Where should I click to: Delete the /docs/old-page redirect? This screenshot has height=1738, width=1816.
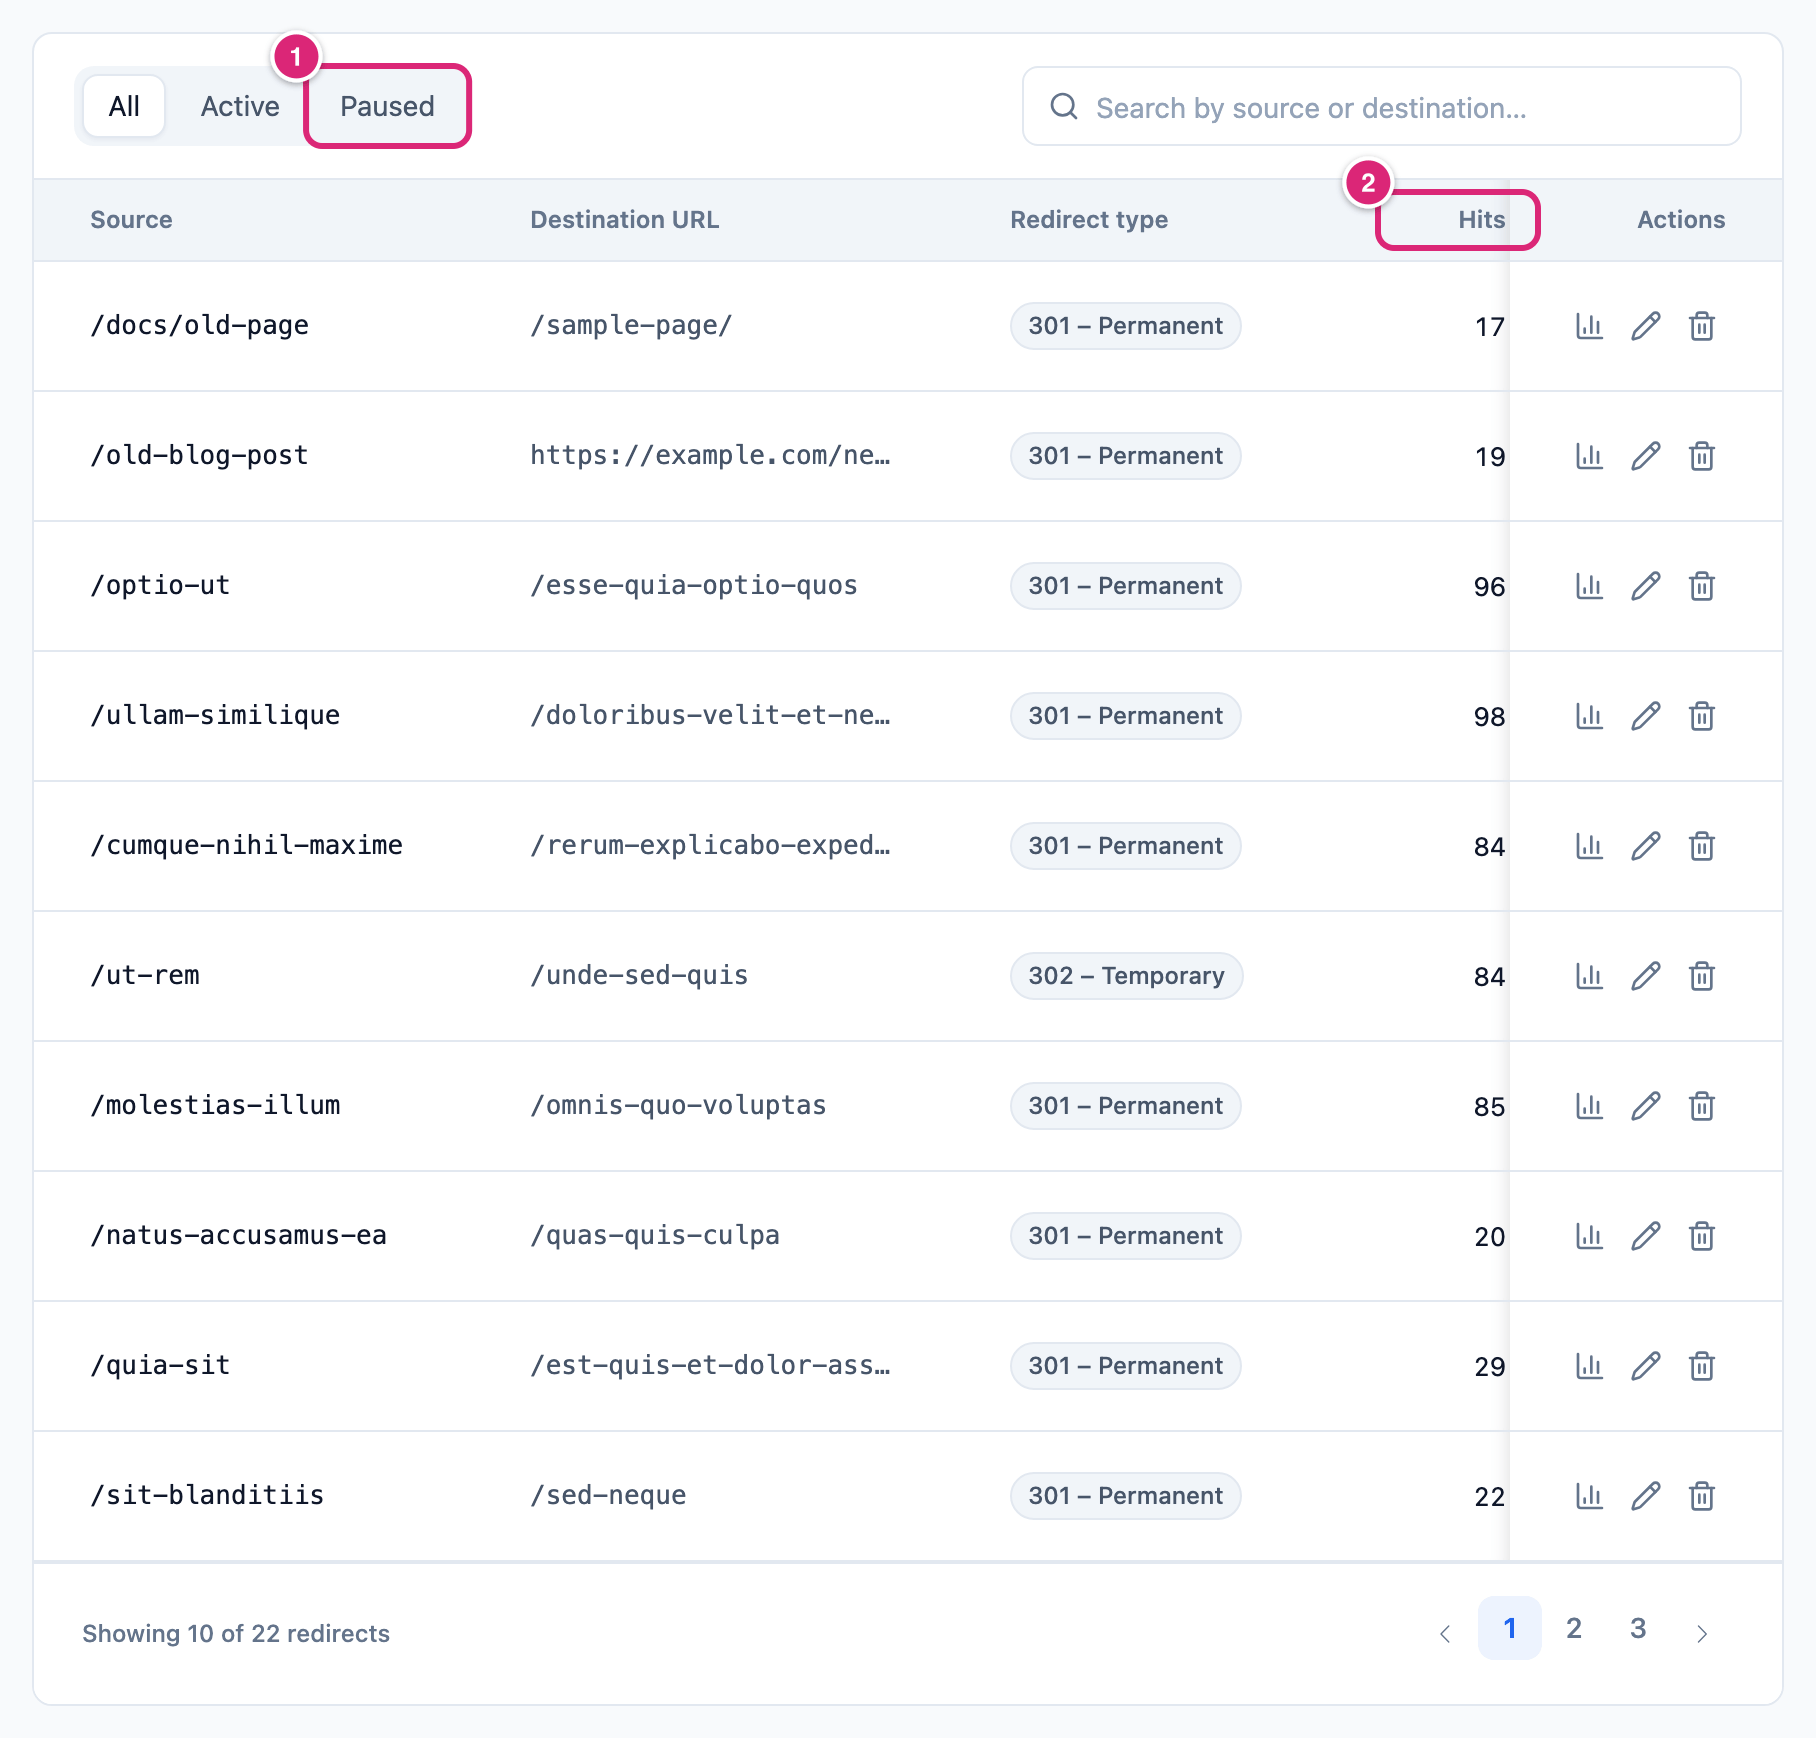coord(1701,326)
